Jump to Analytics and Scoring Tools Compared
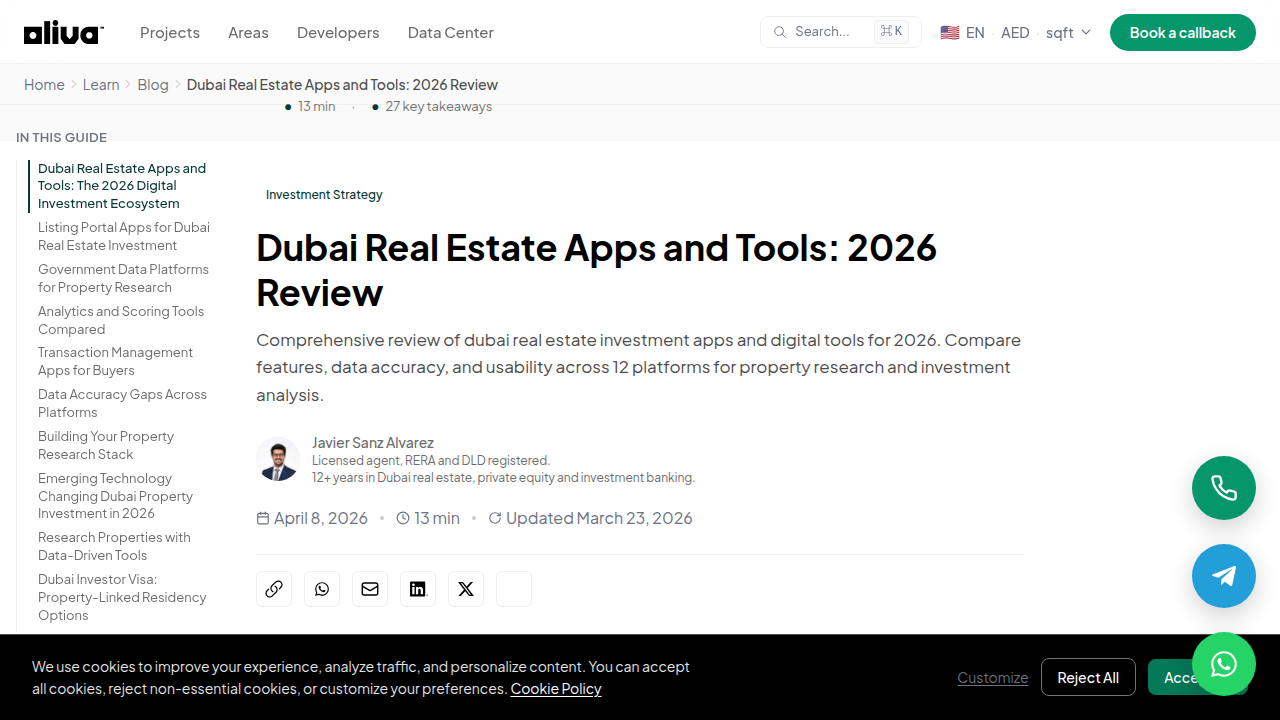Image resolution: width=1280 pixels, height=720 pixels. pos(121,320)
